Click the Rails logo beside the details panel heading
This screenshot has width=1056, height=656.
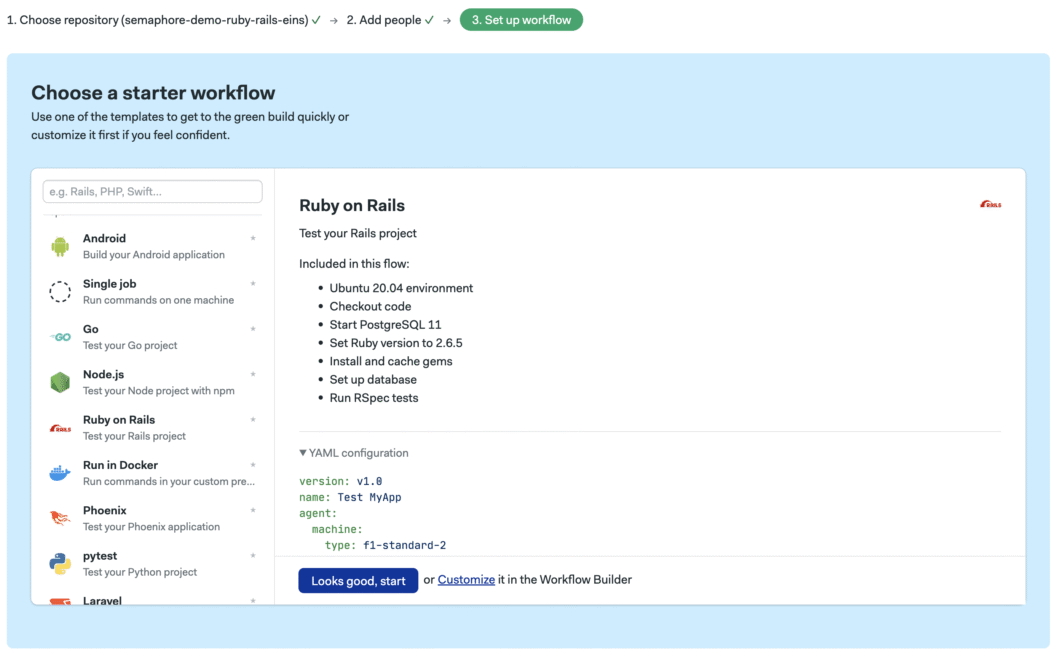(990, 204)
